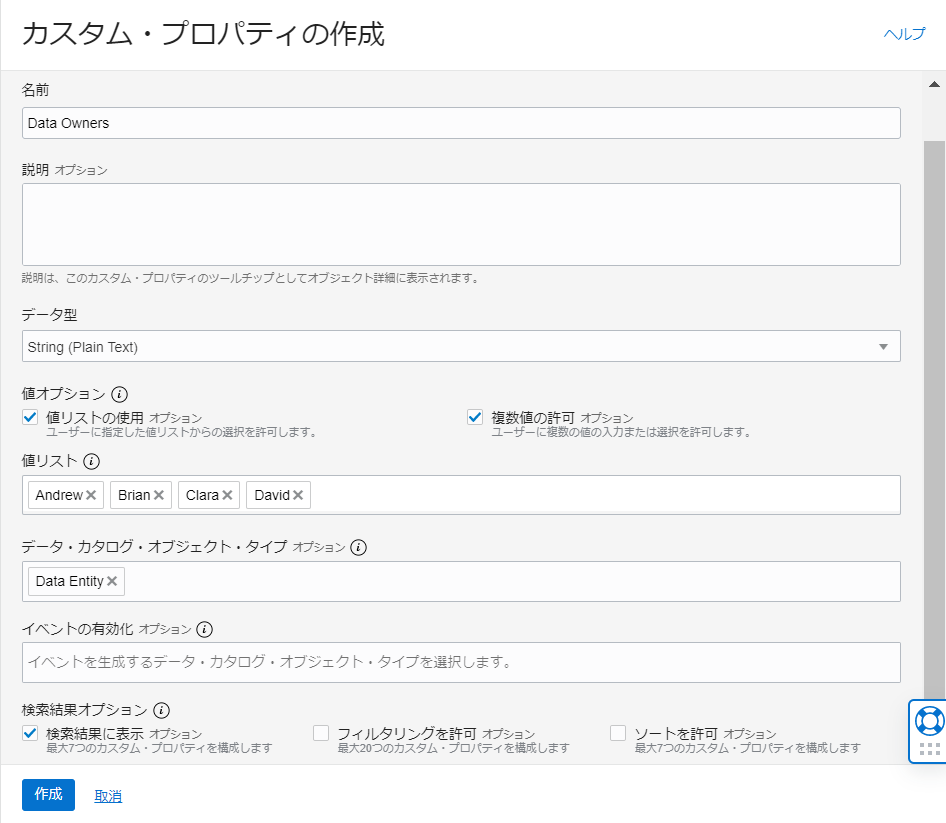
Task: Click the info icon beside 検索結果オプション
Action: 161,710
